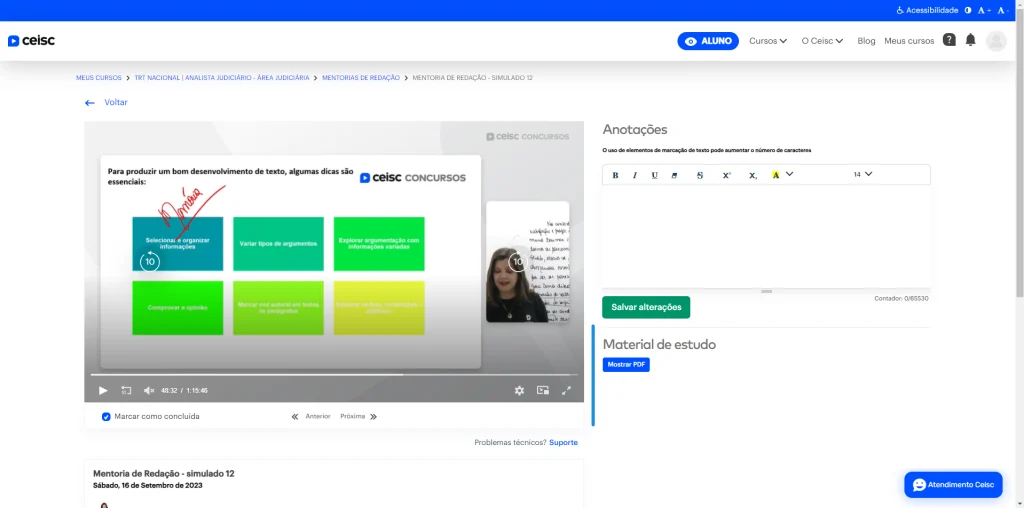The image size is (1024, 508).
Task: Open Atendimento Ceisc chat button
Action: 953,484
